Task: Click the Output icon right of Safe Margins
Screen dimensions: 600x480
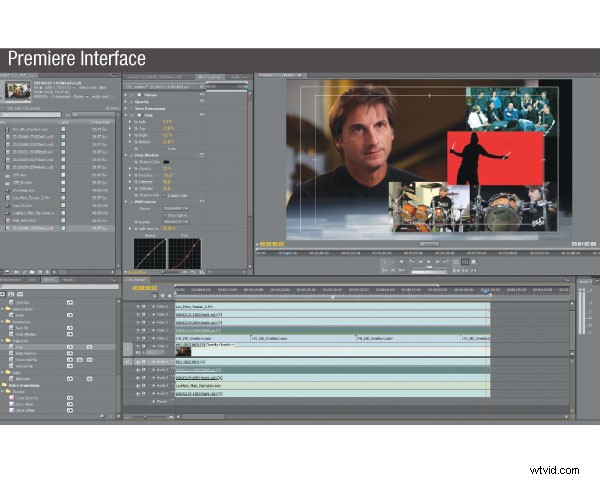Action: [x=474, y=262]
